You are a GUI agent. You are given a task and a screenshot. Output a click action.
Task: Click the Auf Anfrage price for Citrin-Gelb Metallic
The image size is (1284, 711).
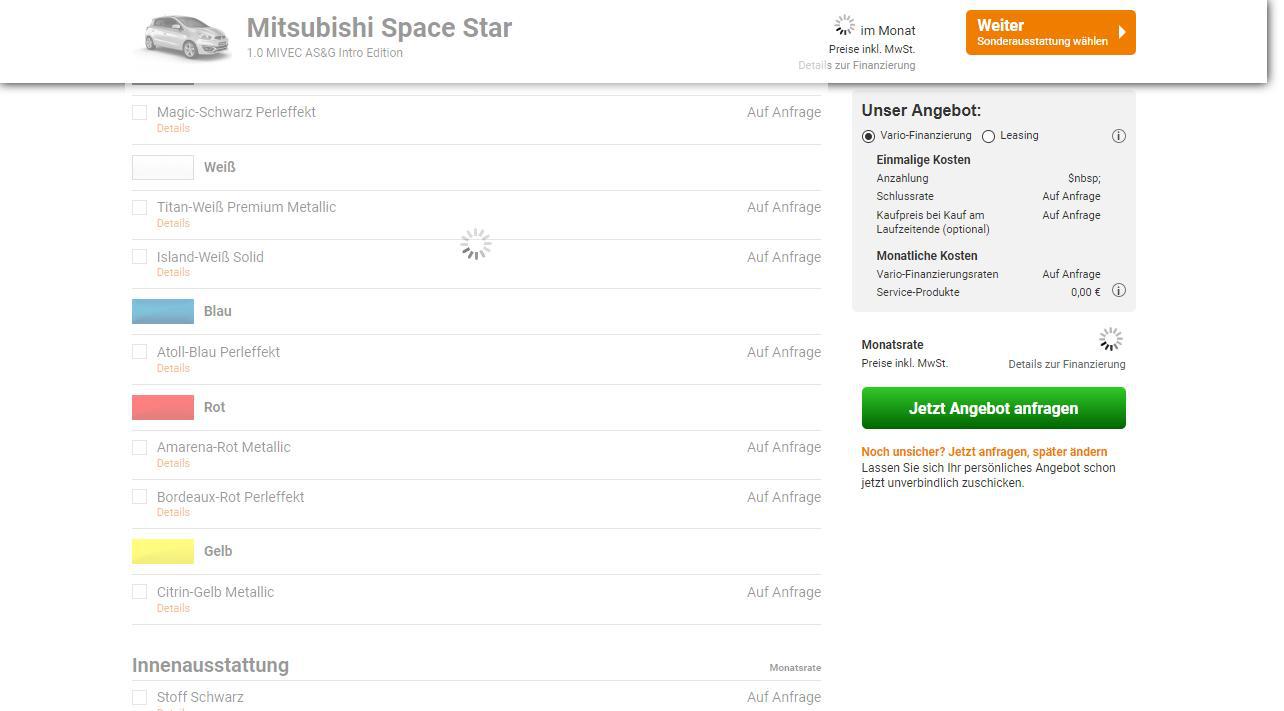point(784,592)
